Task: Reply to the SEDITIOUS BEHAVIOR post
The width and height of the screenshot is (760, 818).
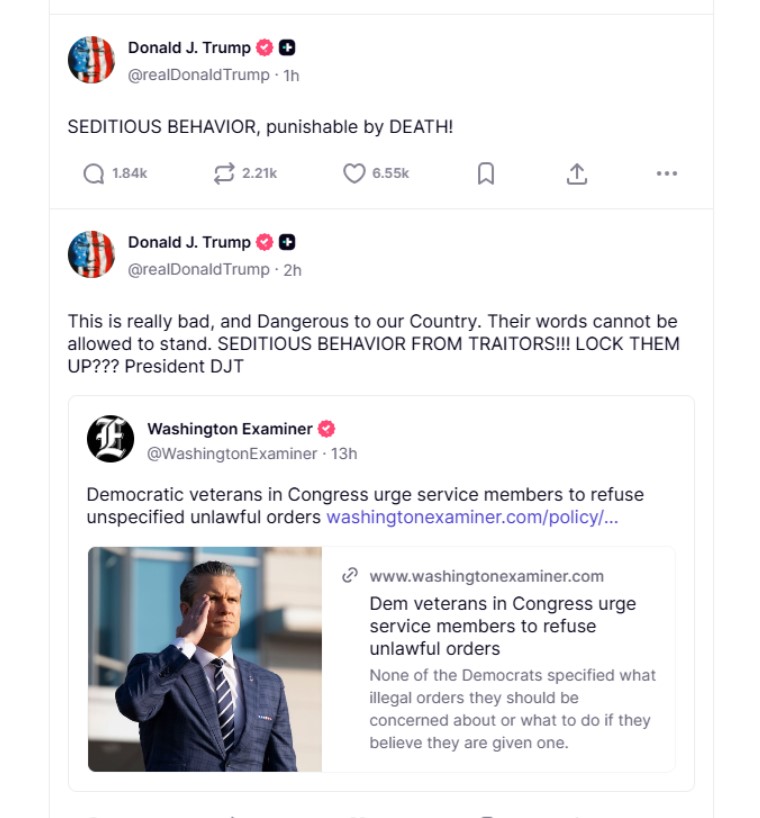Action: [94, 174]
